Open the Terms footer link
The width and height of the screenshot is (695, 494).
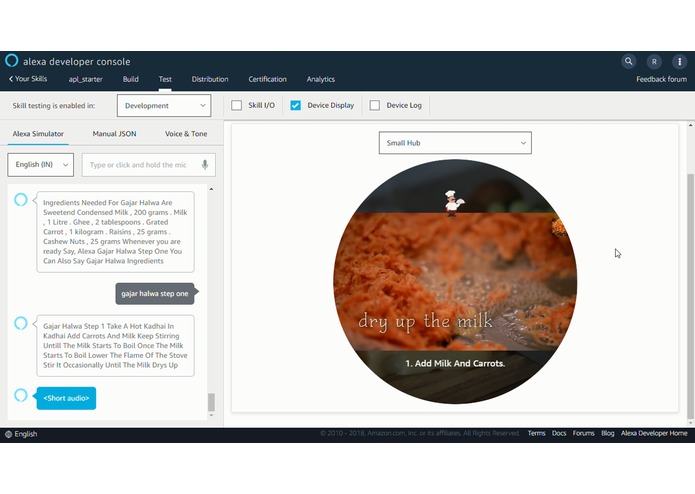(x=536, y=433)
